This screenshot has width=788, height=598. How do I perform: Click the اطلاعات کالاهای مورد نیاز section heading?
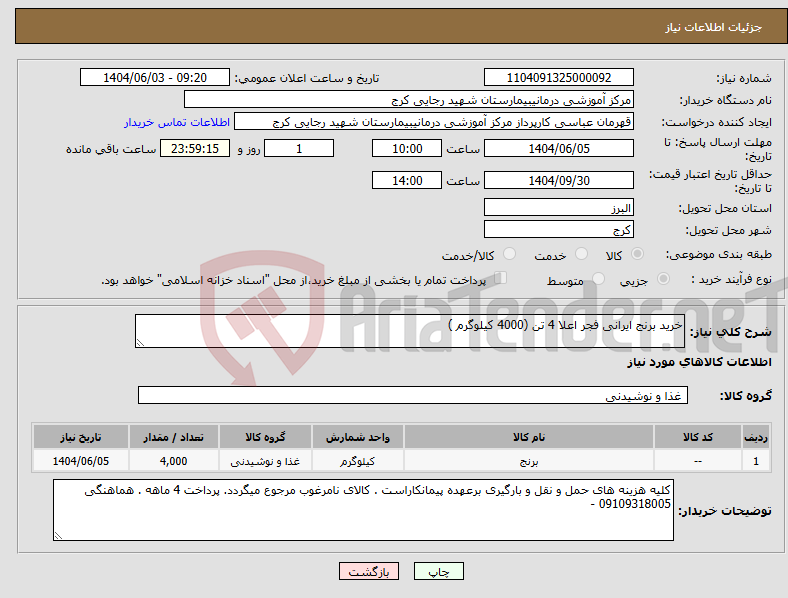point(699,362)
